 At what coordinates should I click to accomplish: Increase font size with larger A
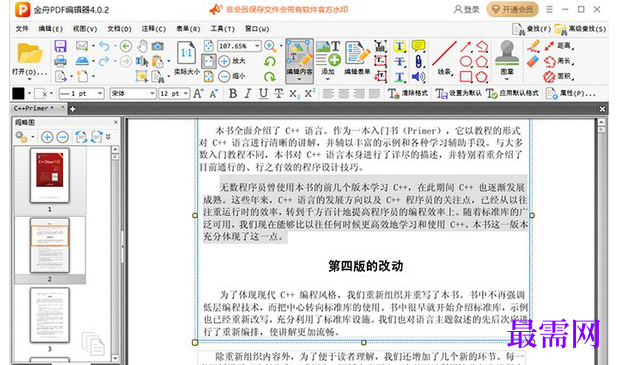(x=199, y=94)
